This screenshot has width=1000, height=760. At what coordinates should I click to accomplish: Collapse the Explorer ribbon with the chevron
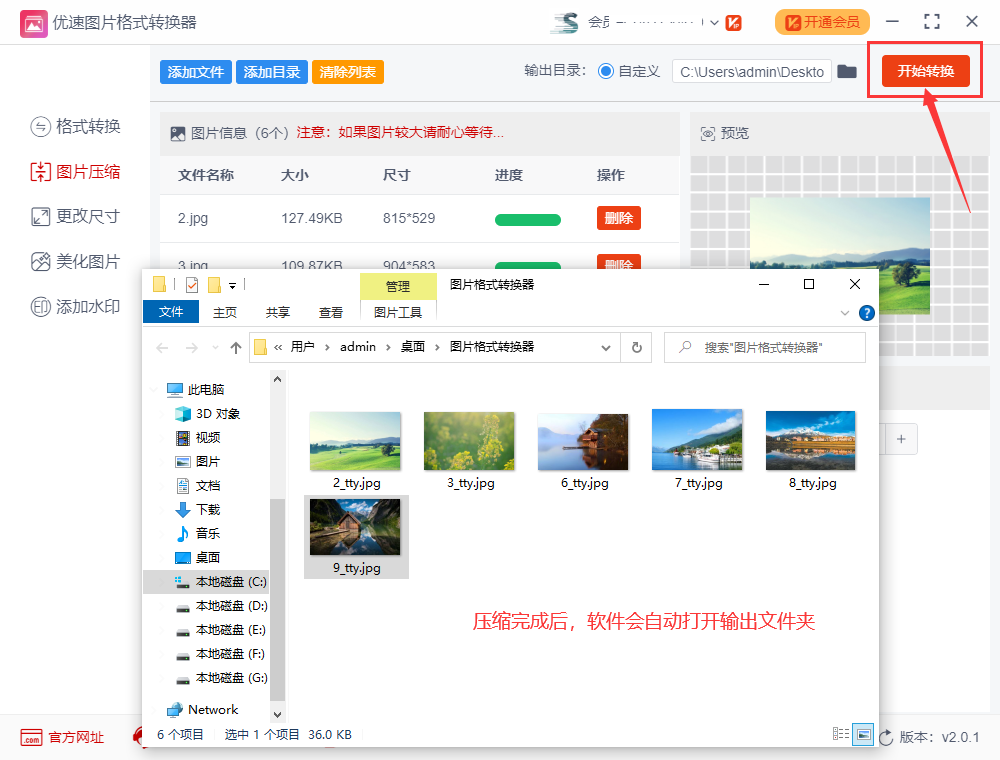point(844,311)
